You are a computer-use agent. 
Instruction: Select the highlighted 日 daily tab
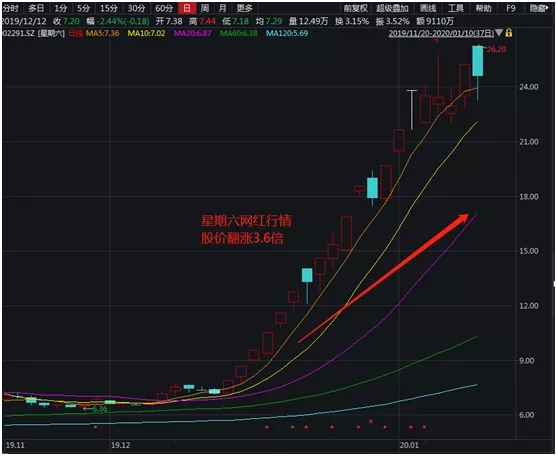tap(187, 8)
